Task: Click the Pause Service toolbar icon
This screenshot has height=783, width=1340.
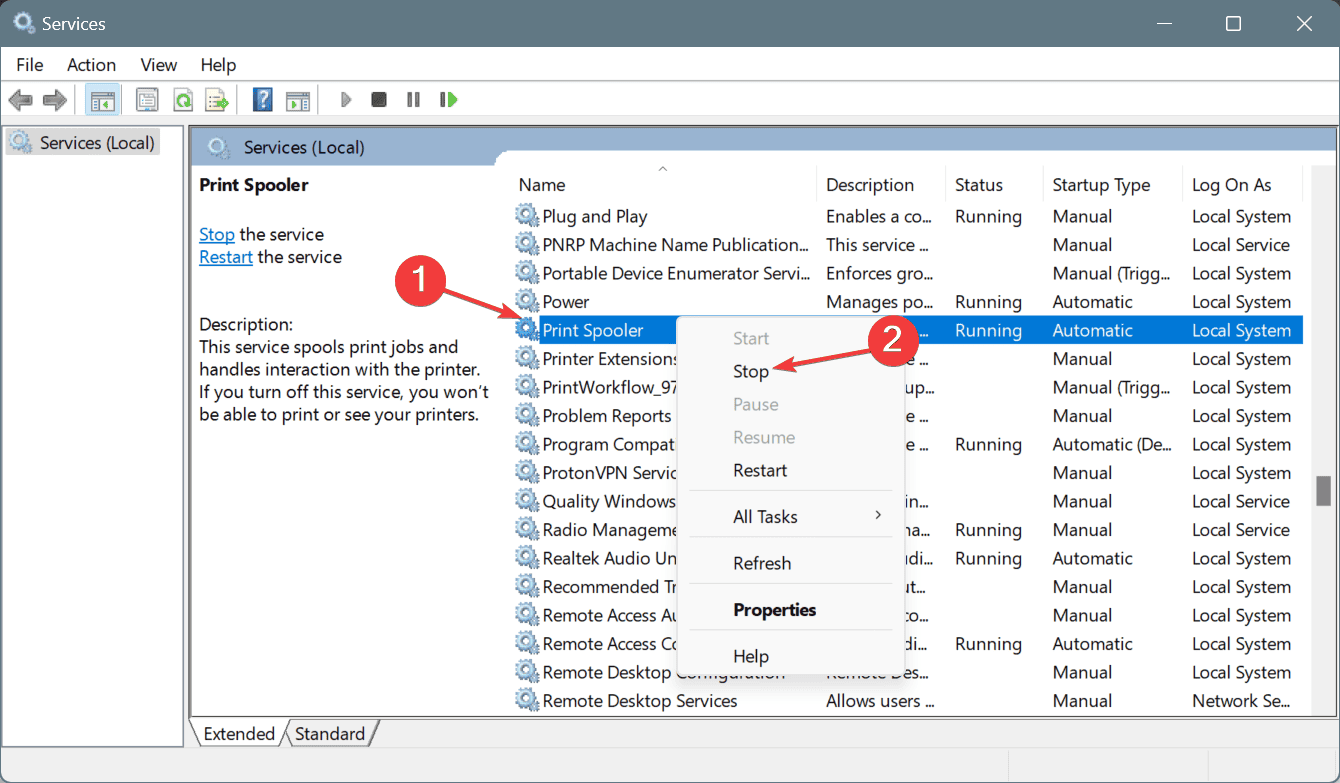Action: pyautogui.click(x=413, y=100)
